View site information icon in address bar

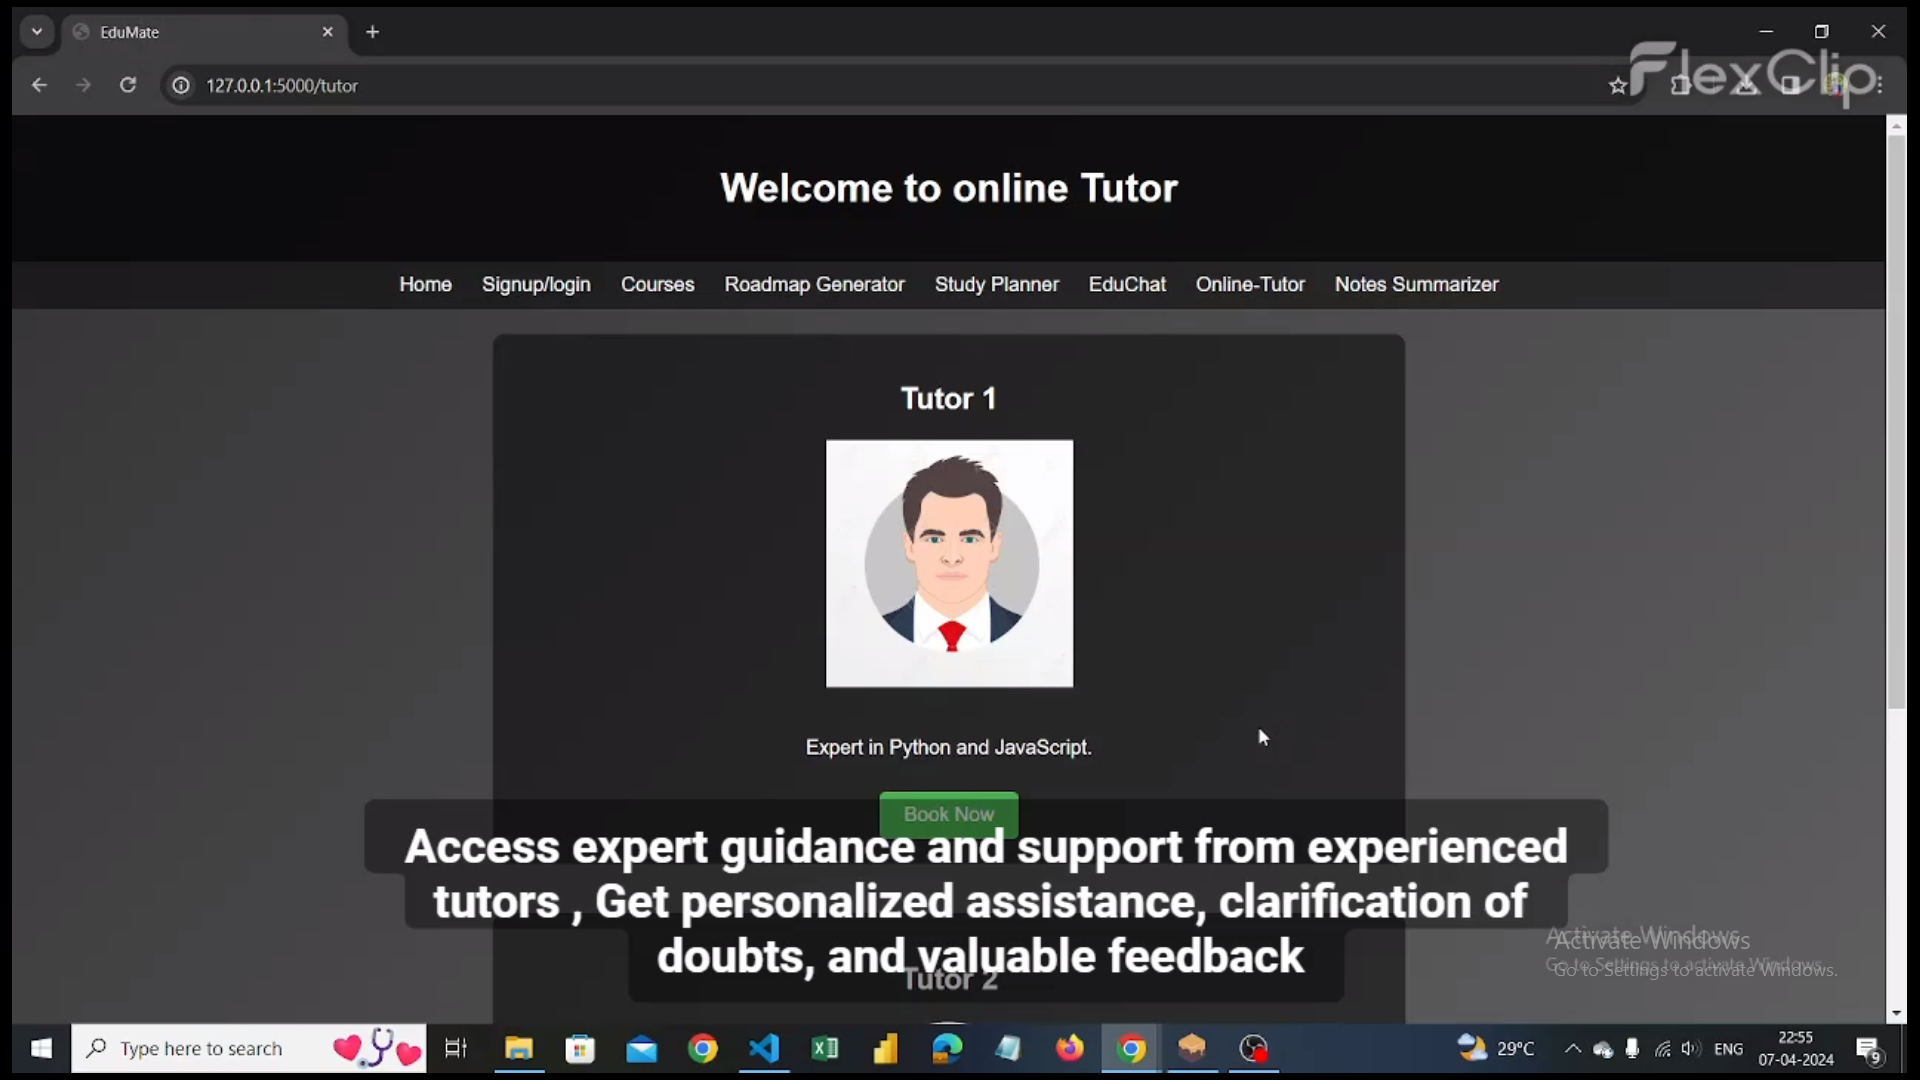pyautogui.click(x=181, y=86)
